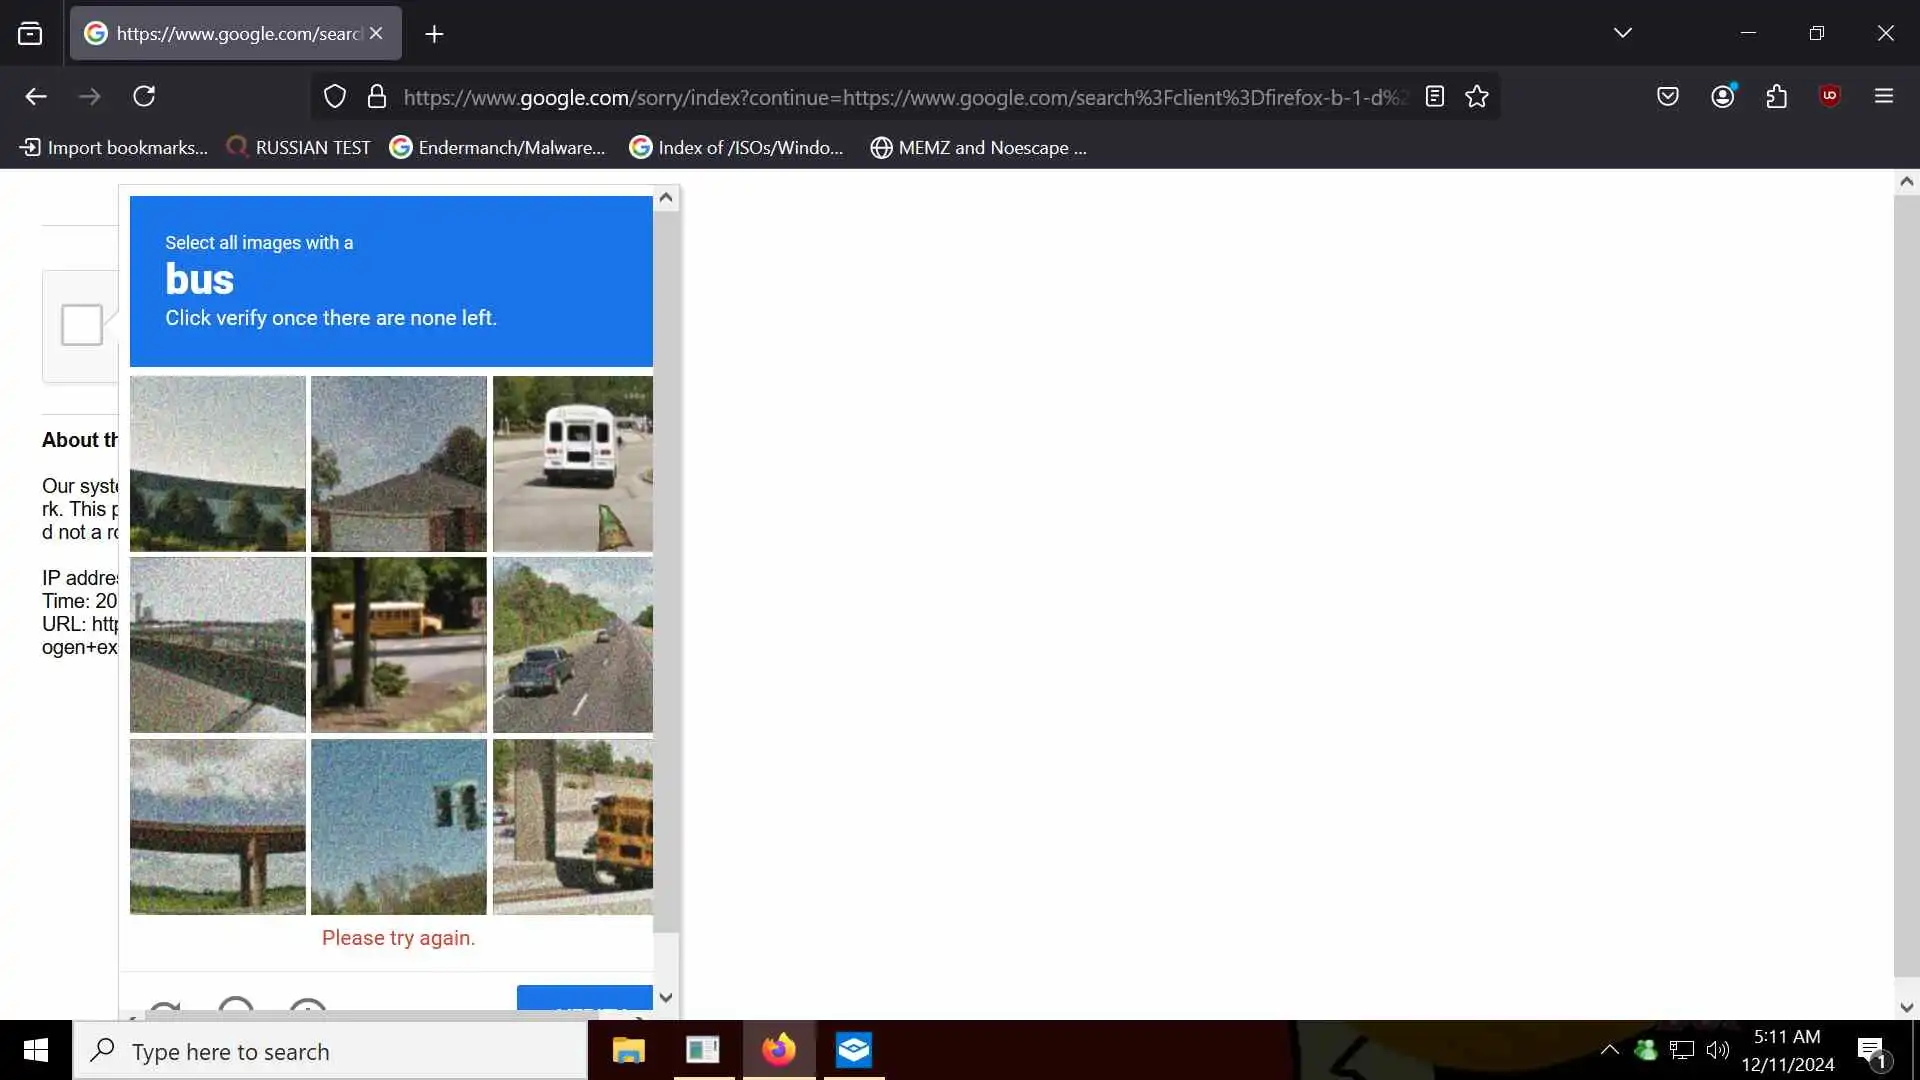This screenshot has height=1080, width=1920.
Task: Open tracking protection shield panel
Action: coord(335,96)
